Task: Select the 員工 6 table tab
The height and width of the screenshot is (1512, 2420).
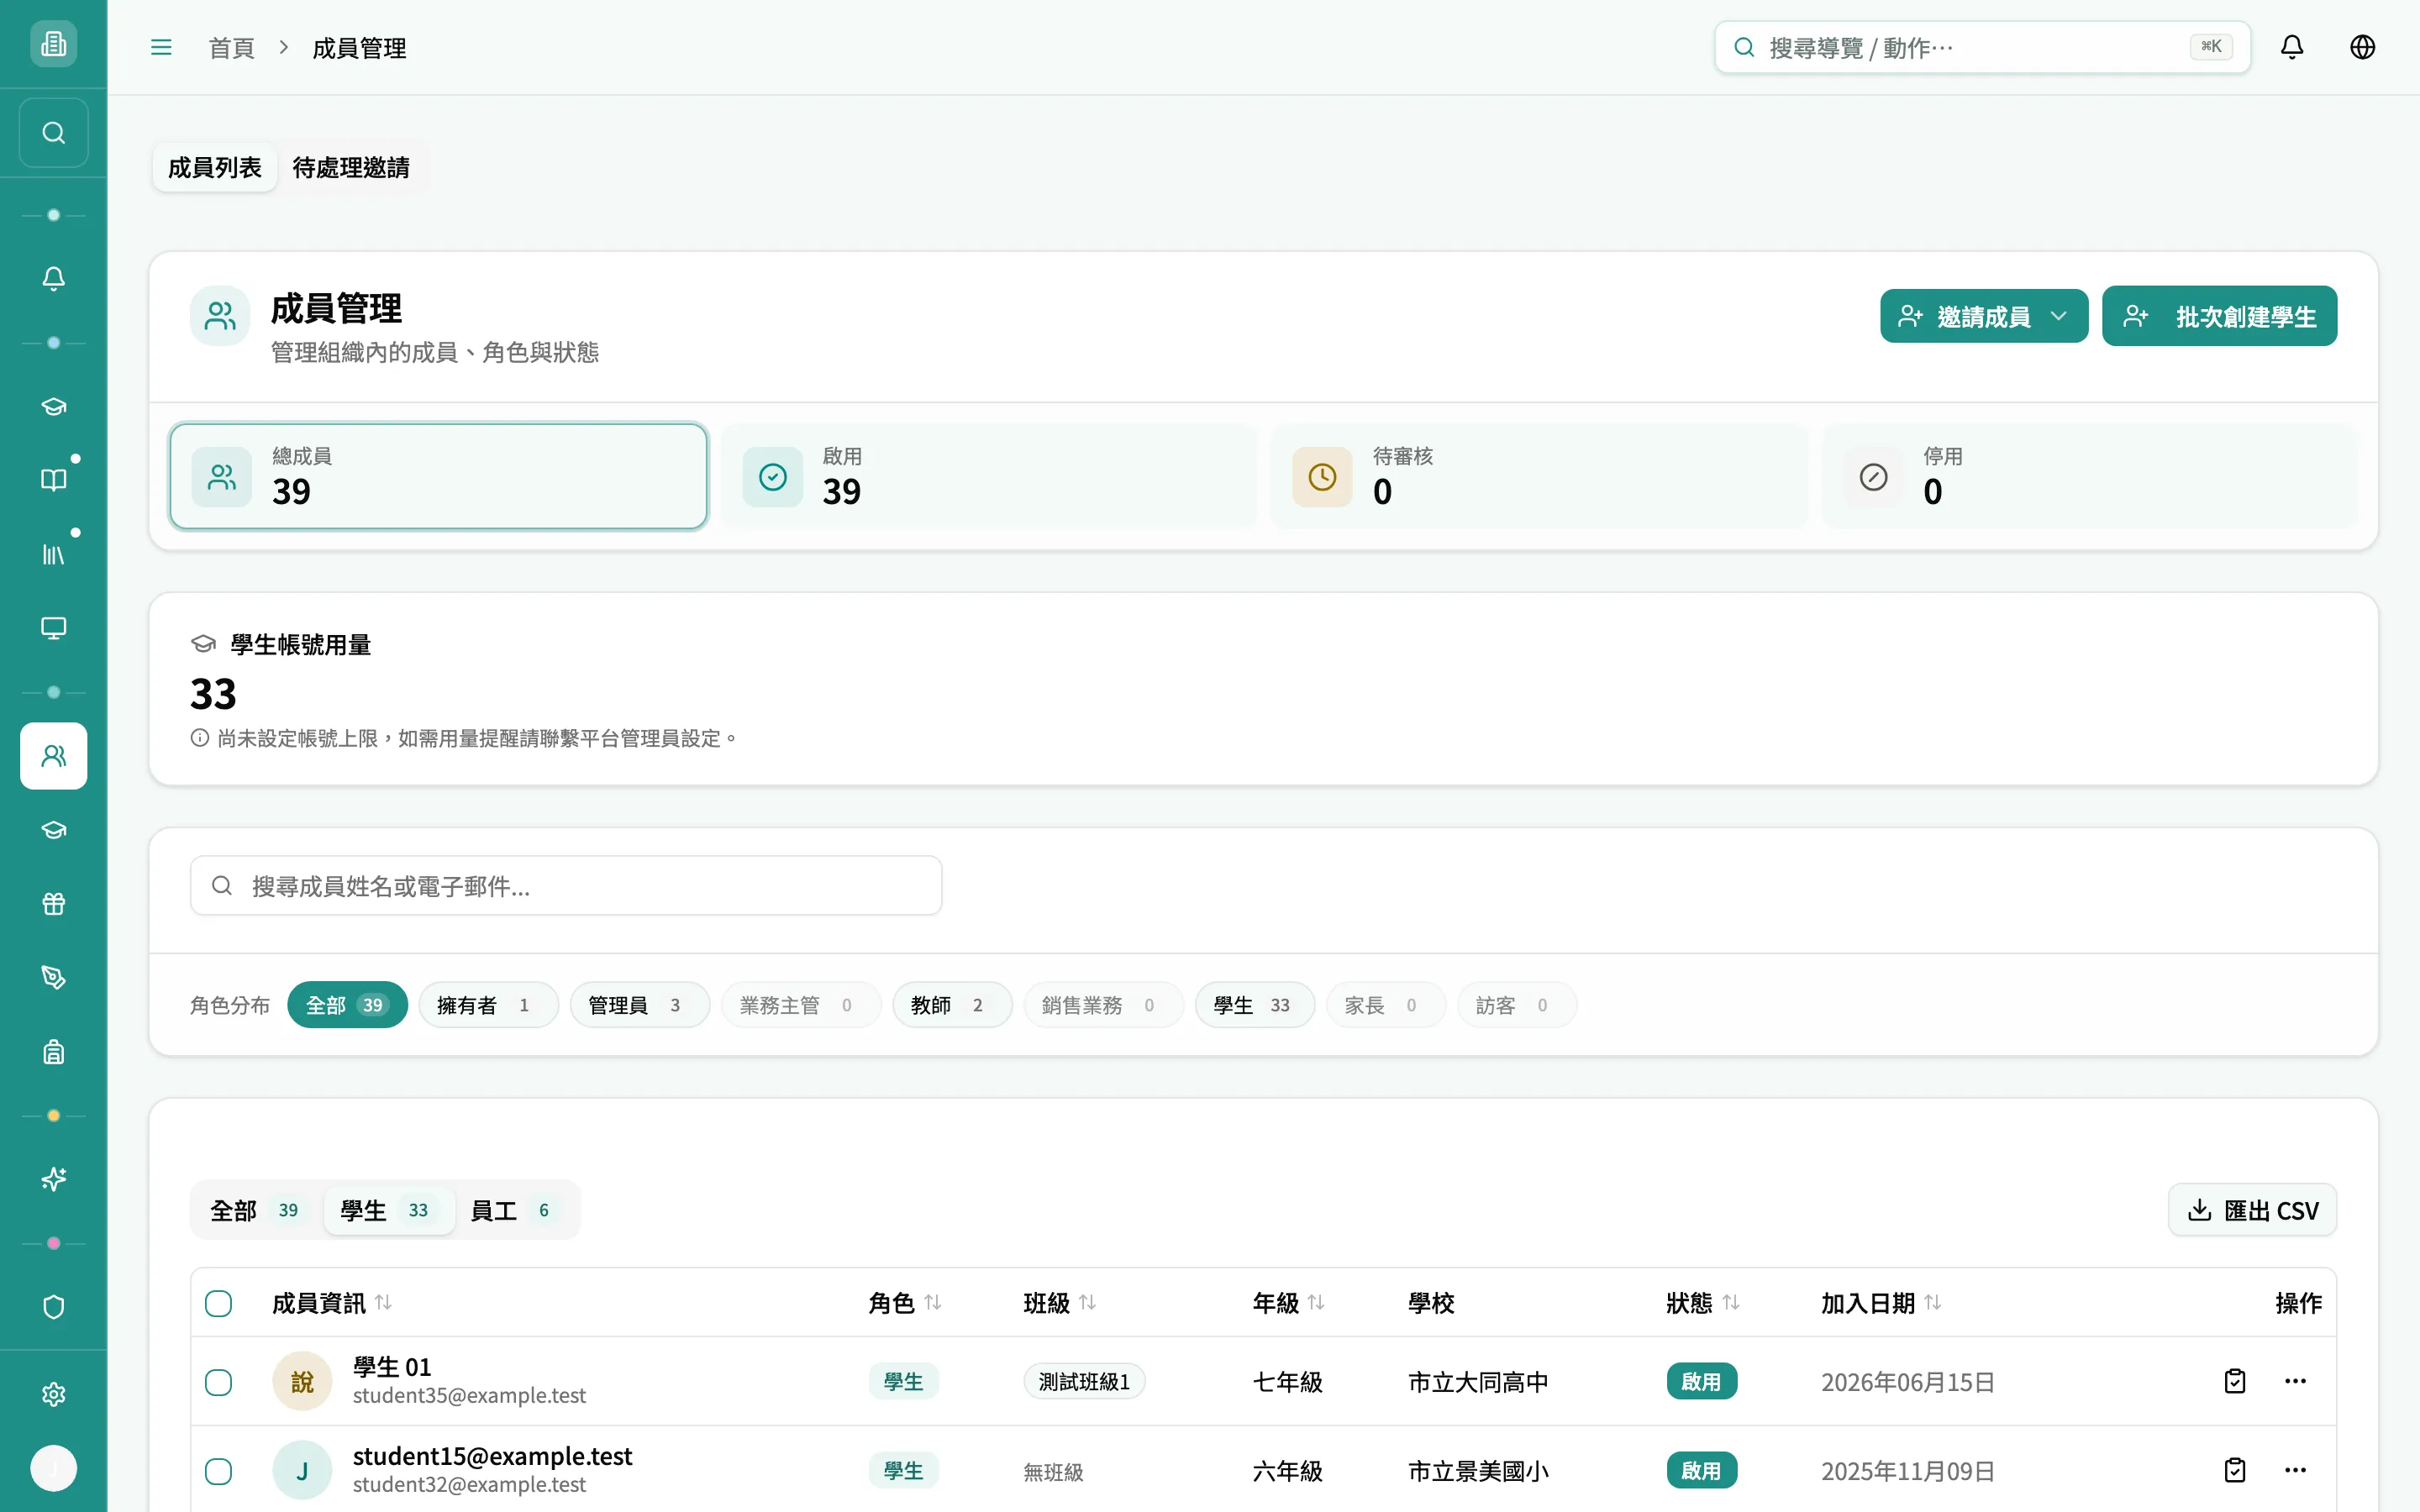Action: tap(513, 1210)
